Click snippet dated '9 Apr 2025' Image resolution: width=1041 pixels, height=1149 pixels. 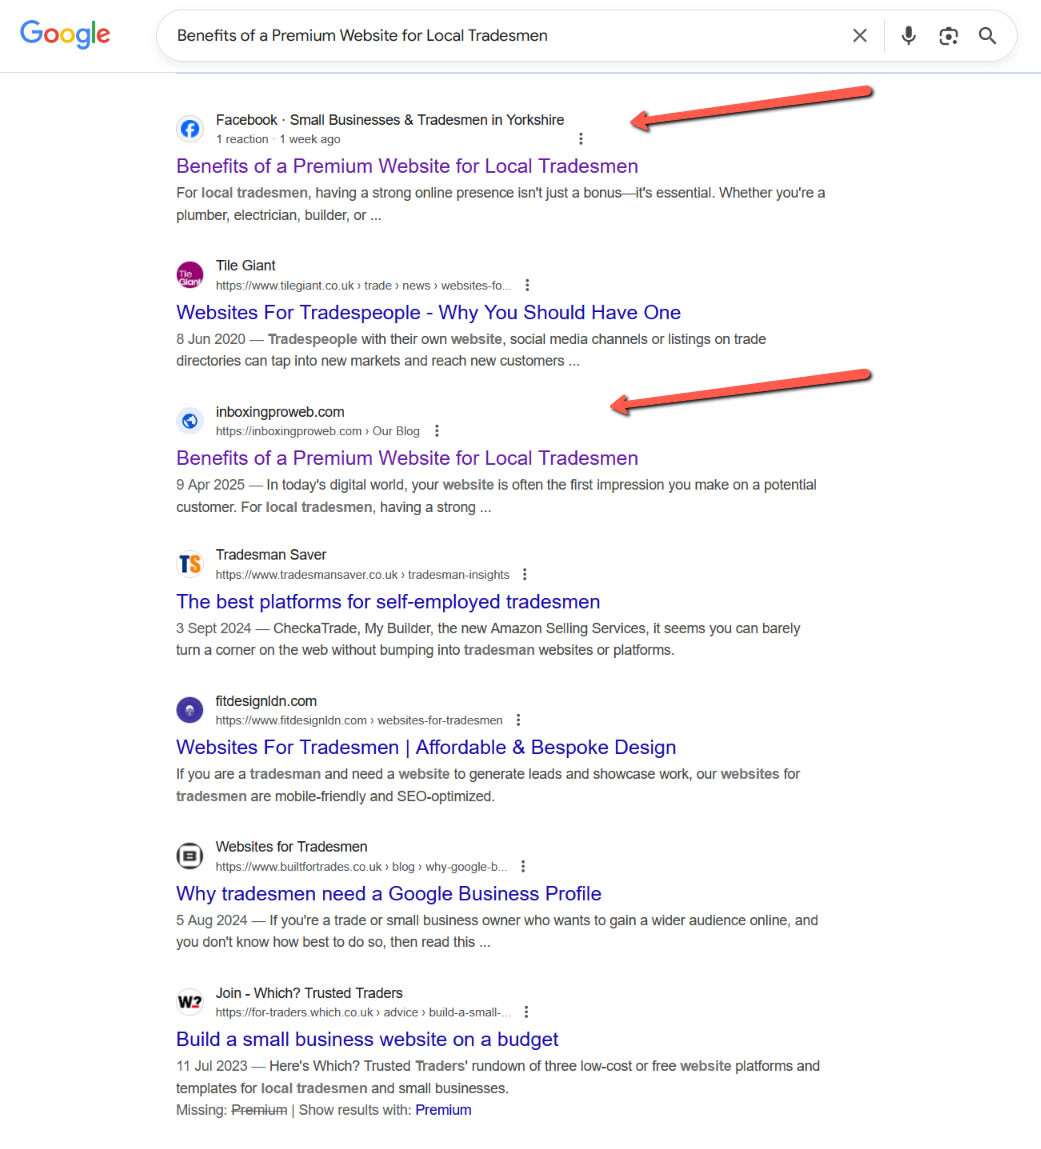click(x=496, y=496)
